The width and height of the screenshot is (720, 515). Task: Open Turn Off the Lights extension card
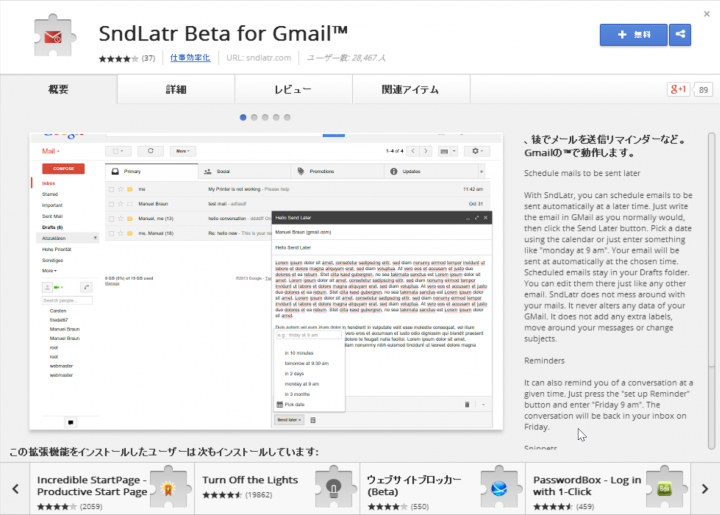pyautogui.click(x=277, y=489)
